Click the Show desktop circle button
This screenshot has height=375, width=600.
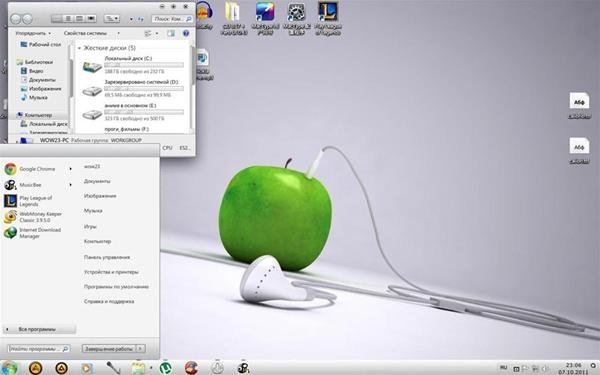pyautogui.click(x=593, y=366)
